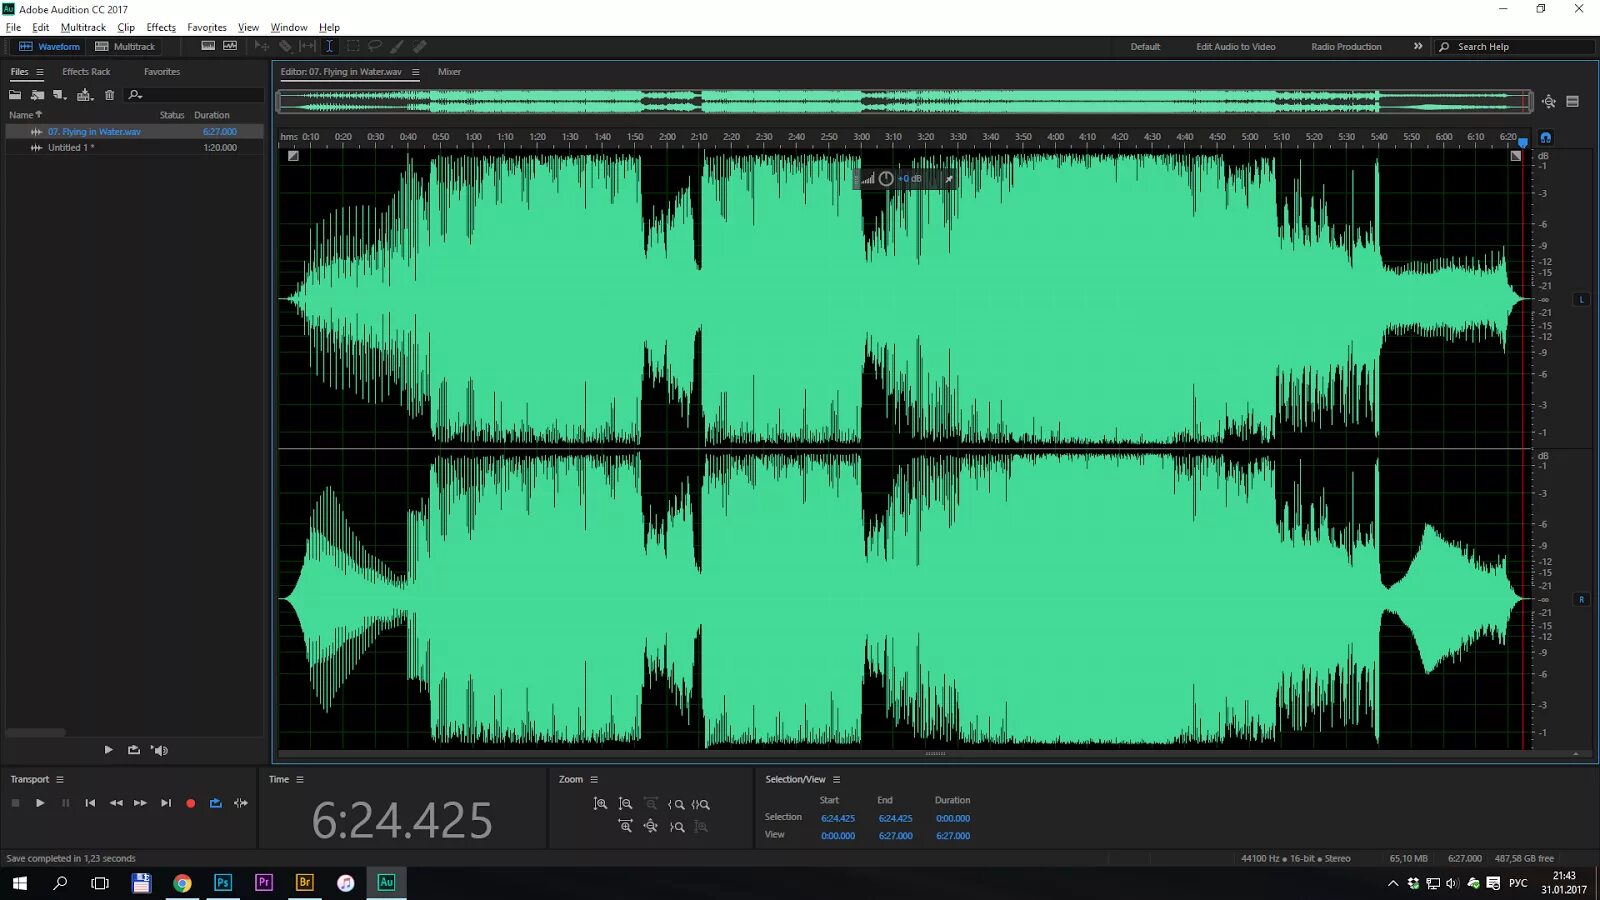1600x900 pixels.
Task: Switch to the Effects Rack tab
Action: tap(86, 71)
